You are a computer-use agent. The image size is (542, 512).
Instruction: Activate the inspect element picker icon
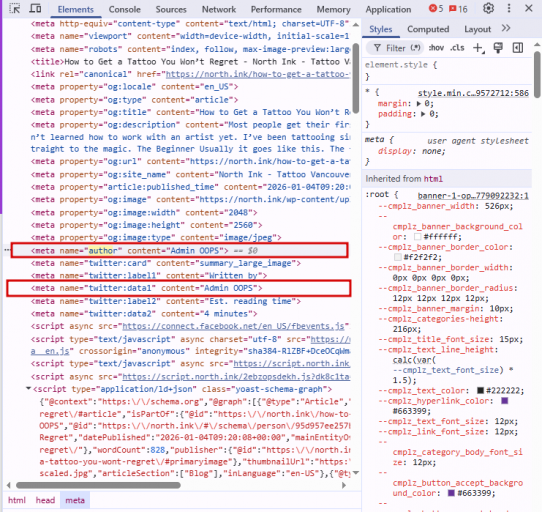14,8
